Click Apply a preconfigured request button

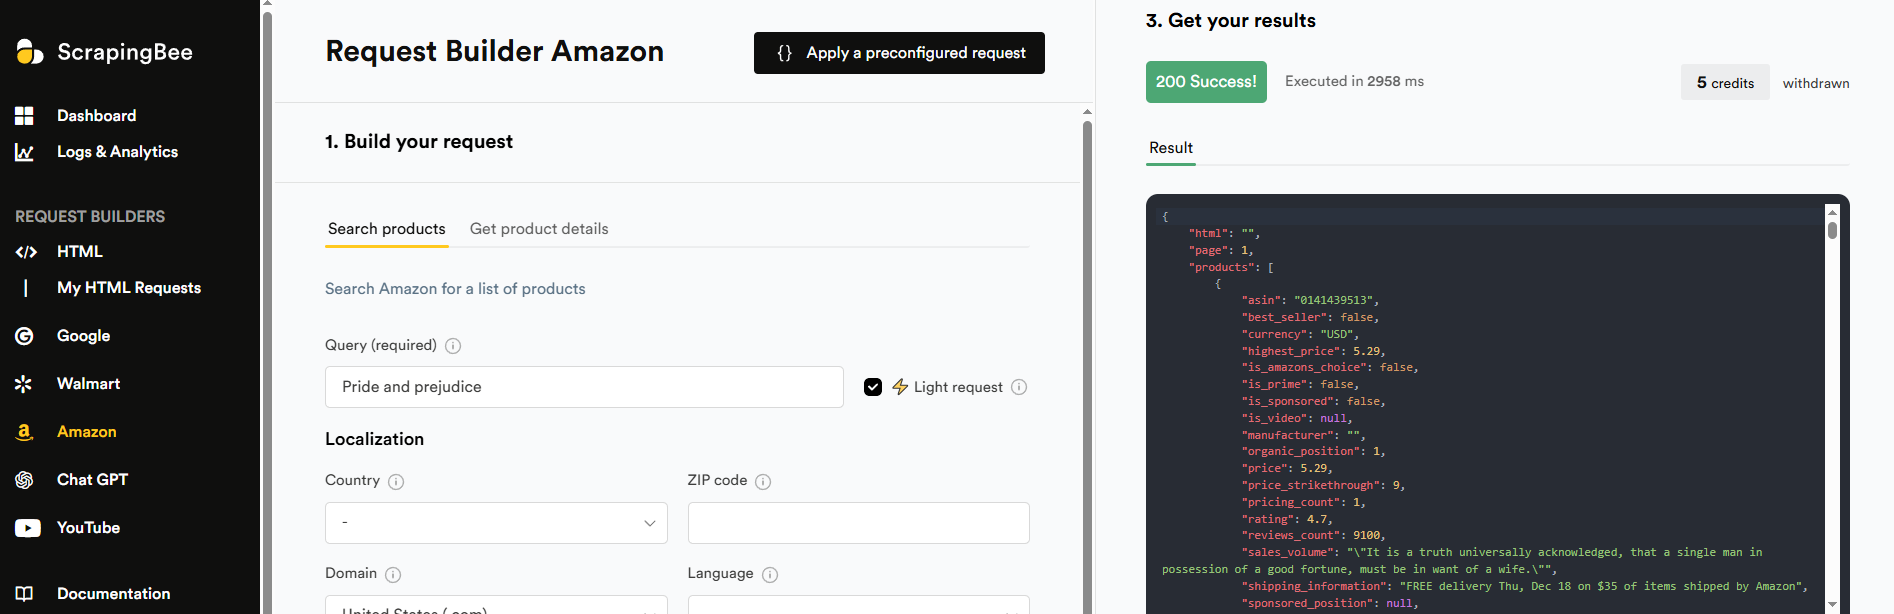coord(899,53)
